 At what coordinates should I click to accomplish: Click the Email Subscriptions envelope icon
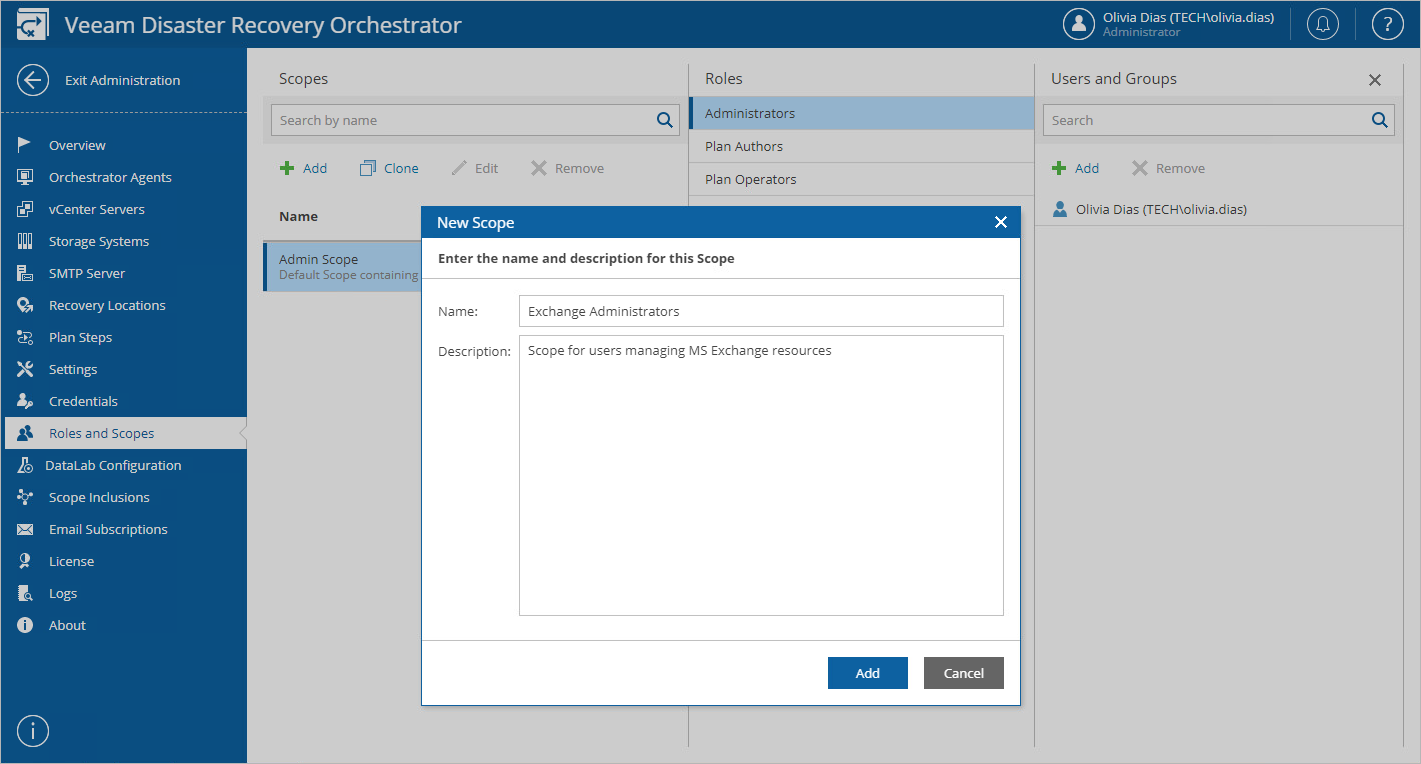click(25, 529)
